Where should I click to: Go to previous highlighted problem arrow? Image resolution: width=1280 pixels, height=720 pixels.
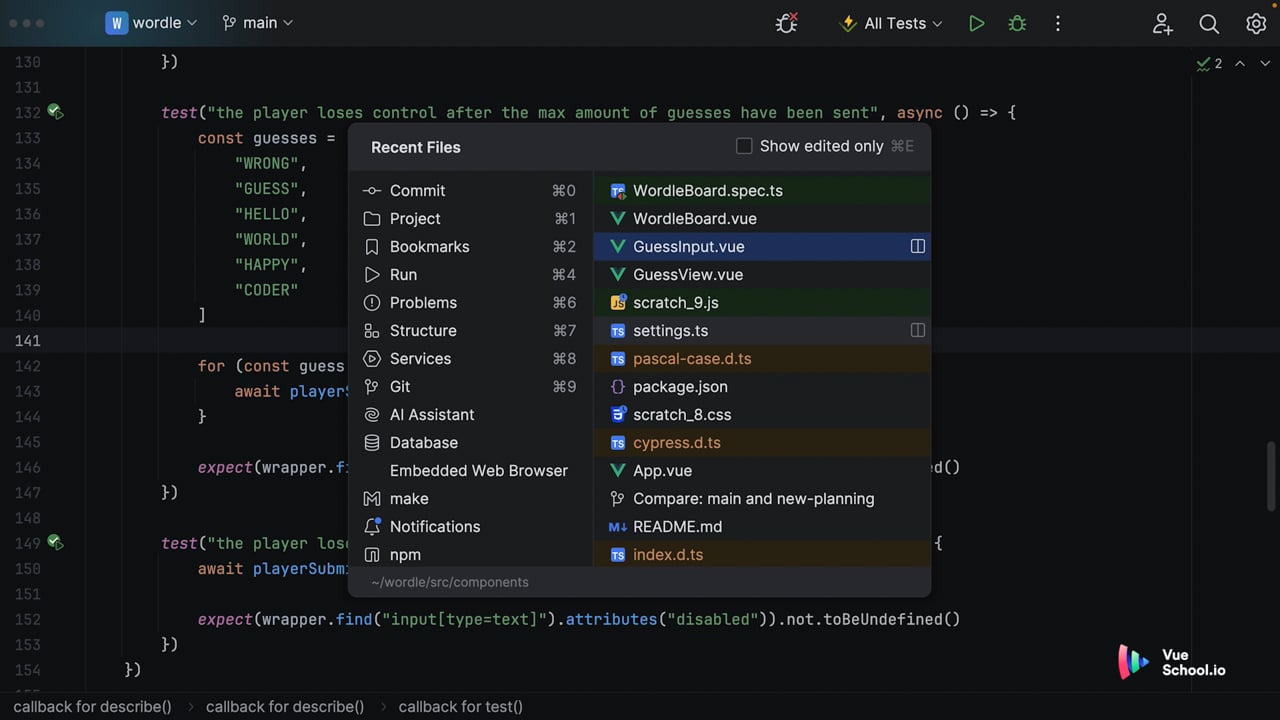pos(1240,63)
